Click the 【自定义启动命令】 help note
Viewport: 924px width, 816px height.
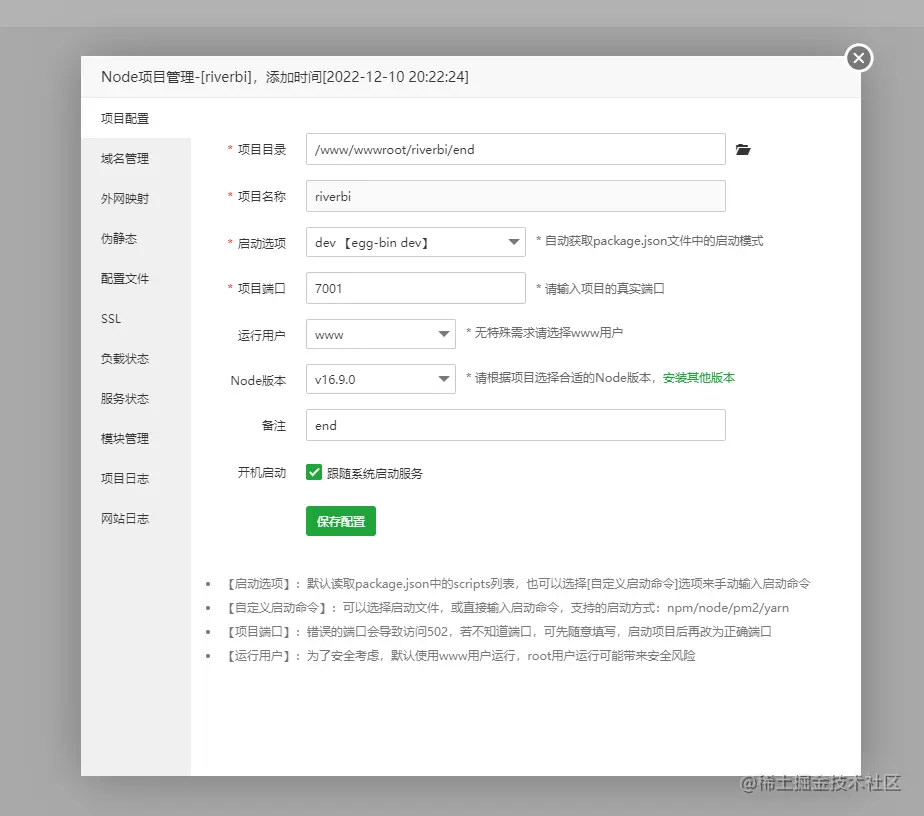coord(506,608)
